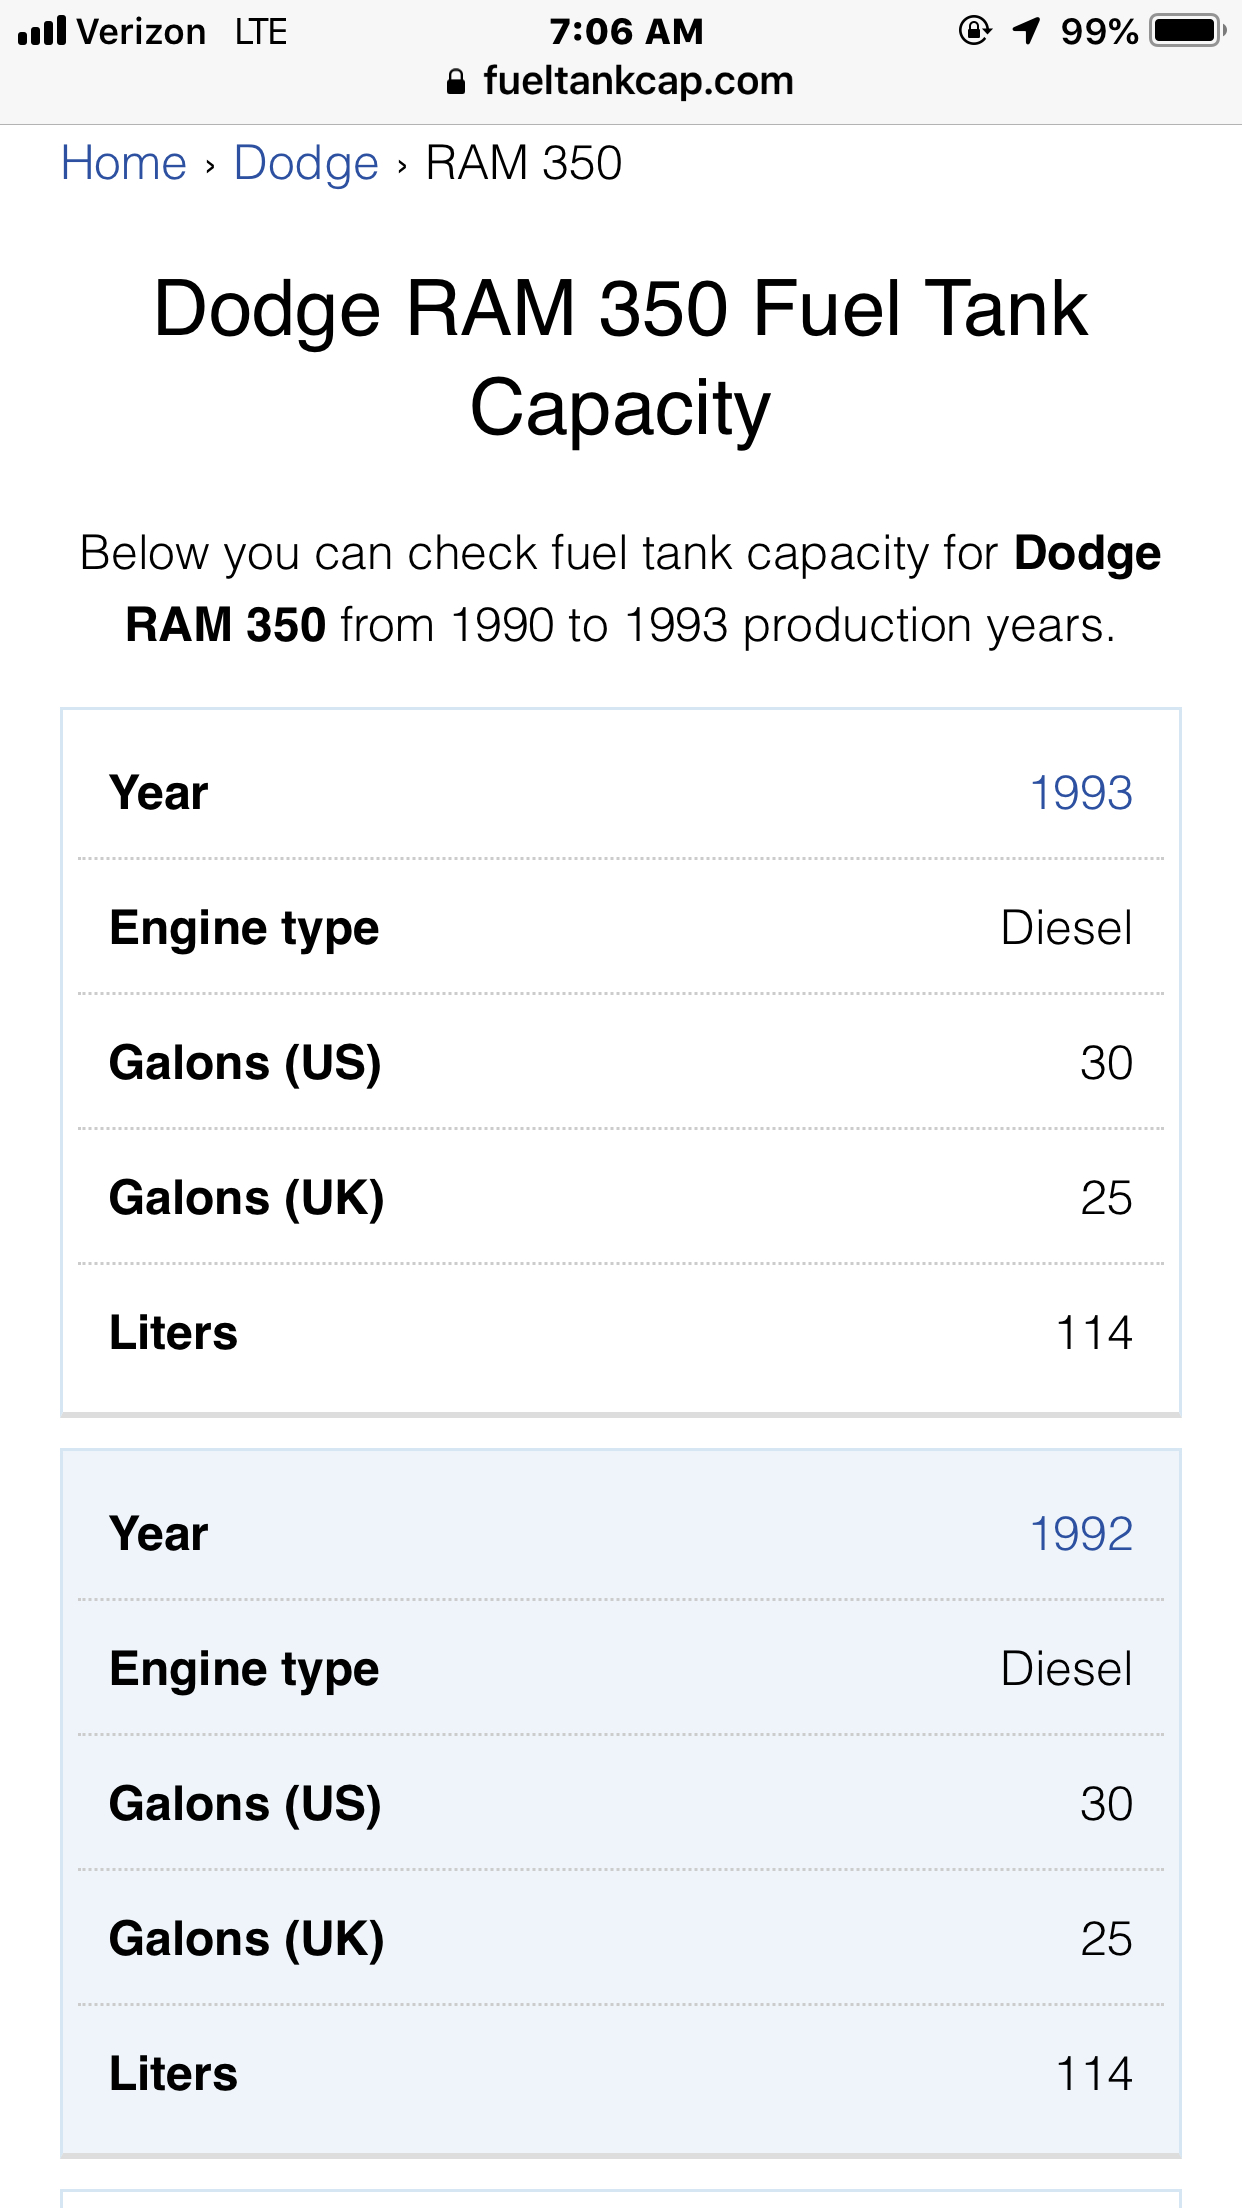
Task: Tap the fueltankcap.com address bar
Action: click(637, 81)
